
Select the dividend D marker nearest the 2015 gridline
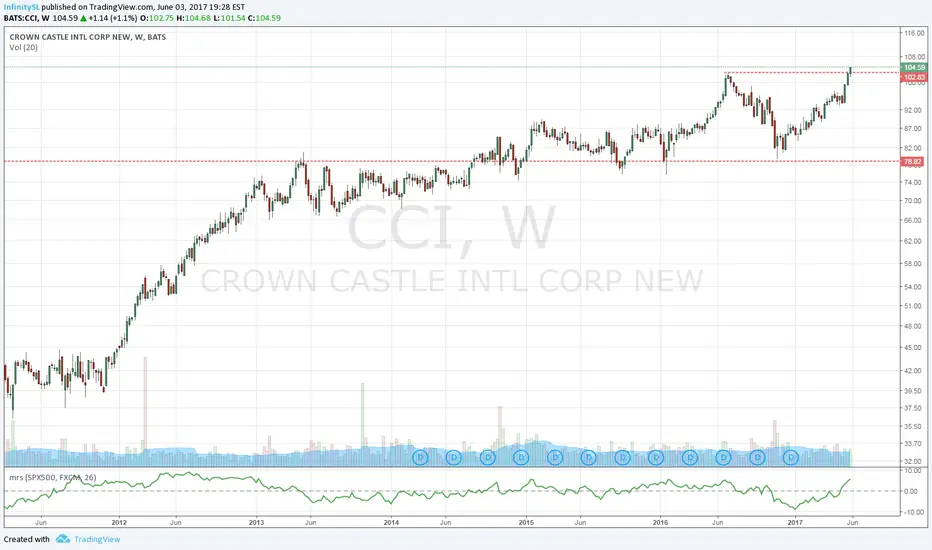tap(521, 457)
